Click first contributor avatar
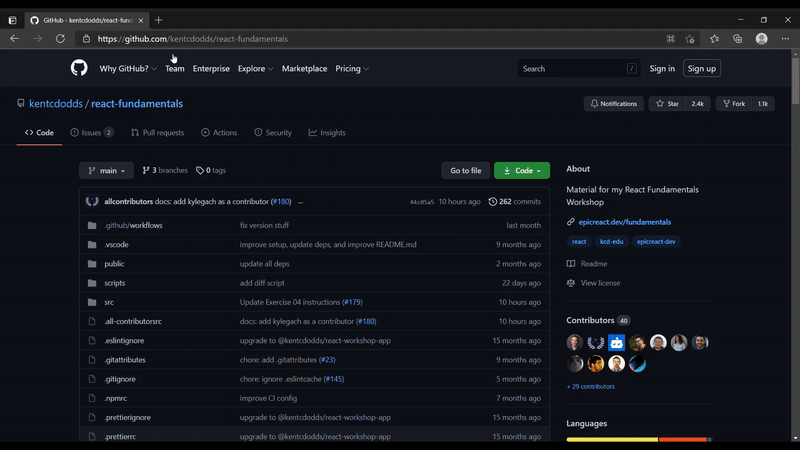Screen dimensions: 800x450 pos(574,342)
